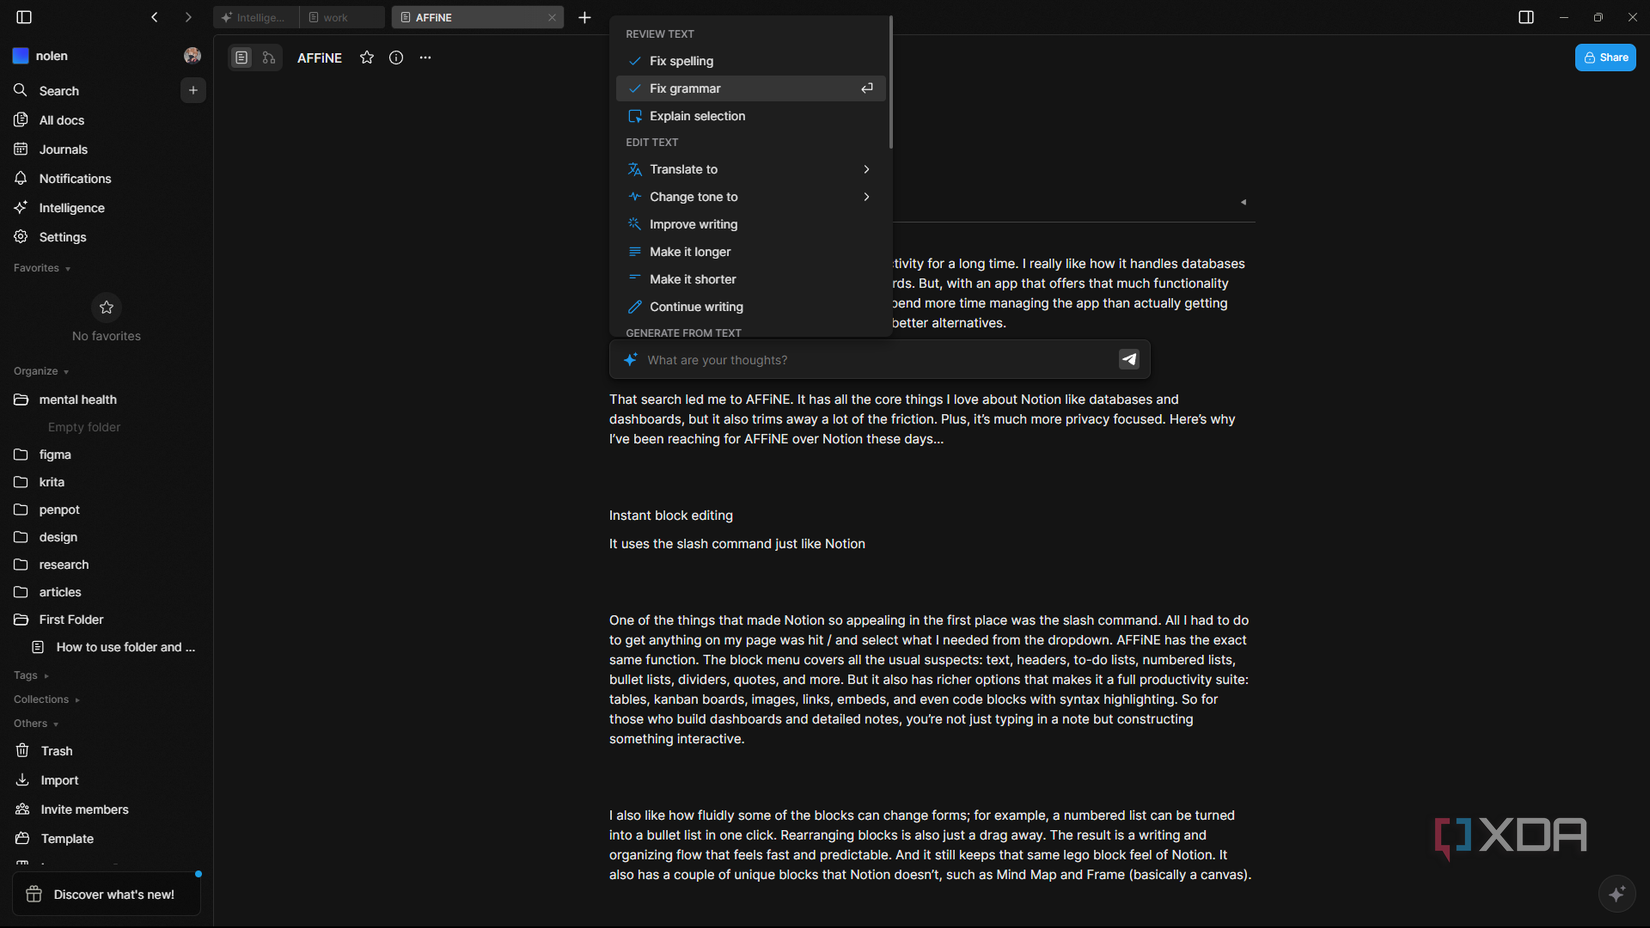Open Discover what's new
The width and height of the screenshot is (1650, 928).
tap(106, 894)
